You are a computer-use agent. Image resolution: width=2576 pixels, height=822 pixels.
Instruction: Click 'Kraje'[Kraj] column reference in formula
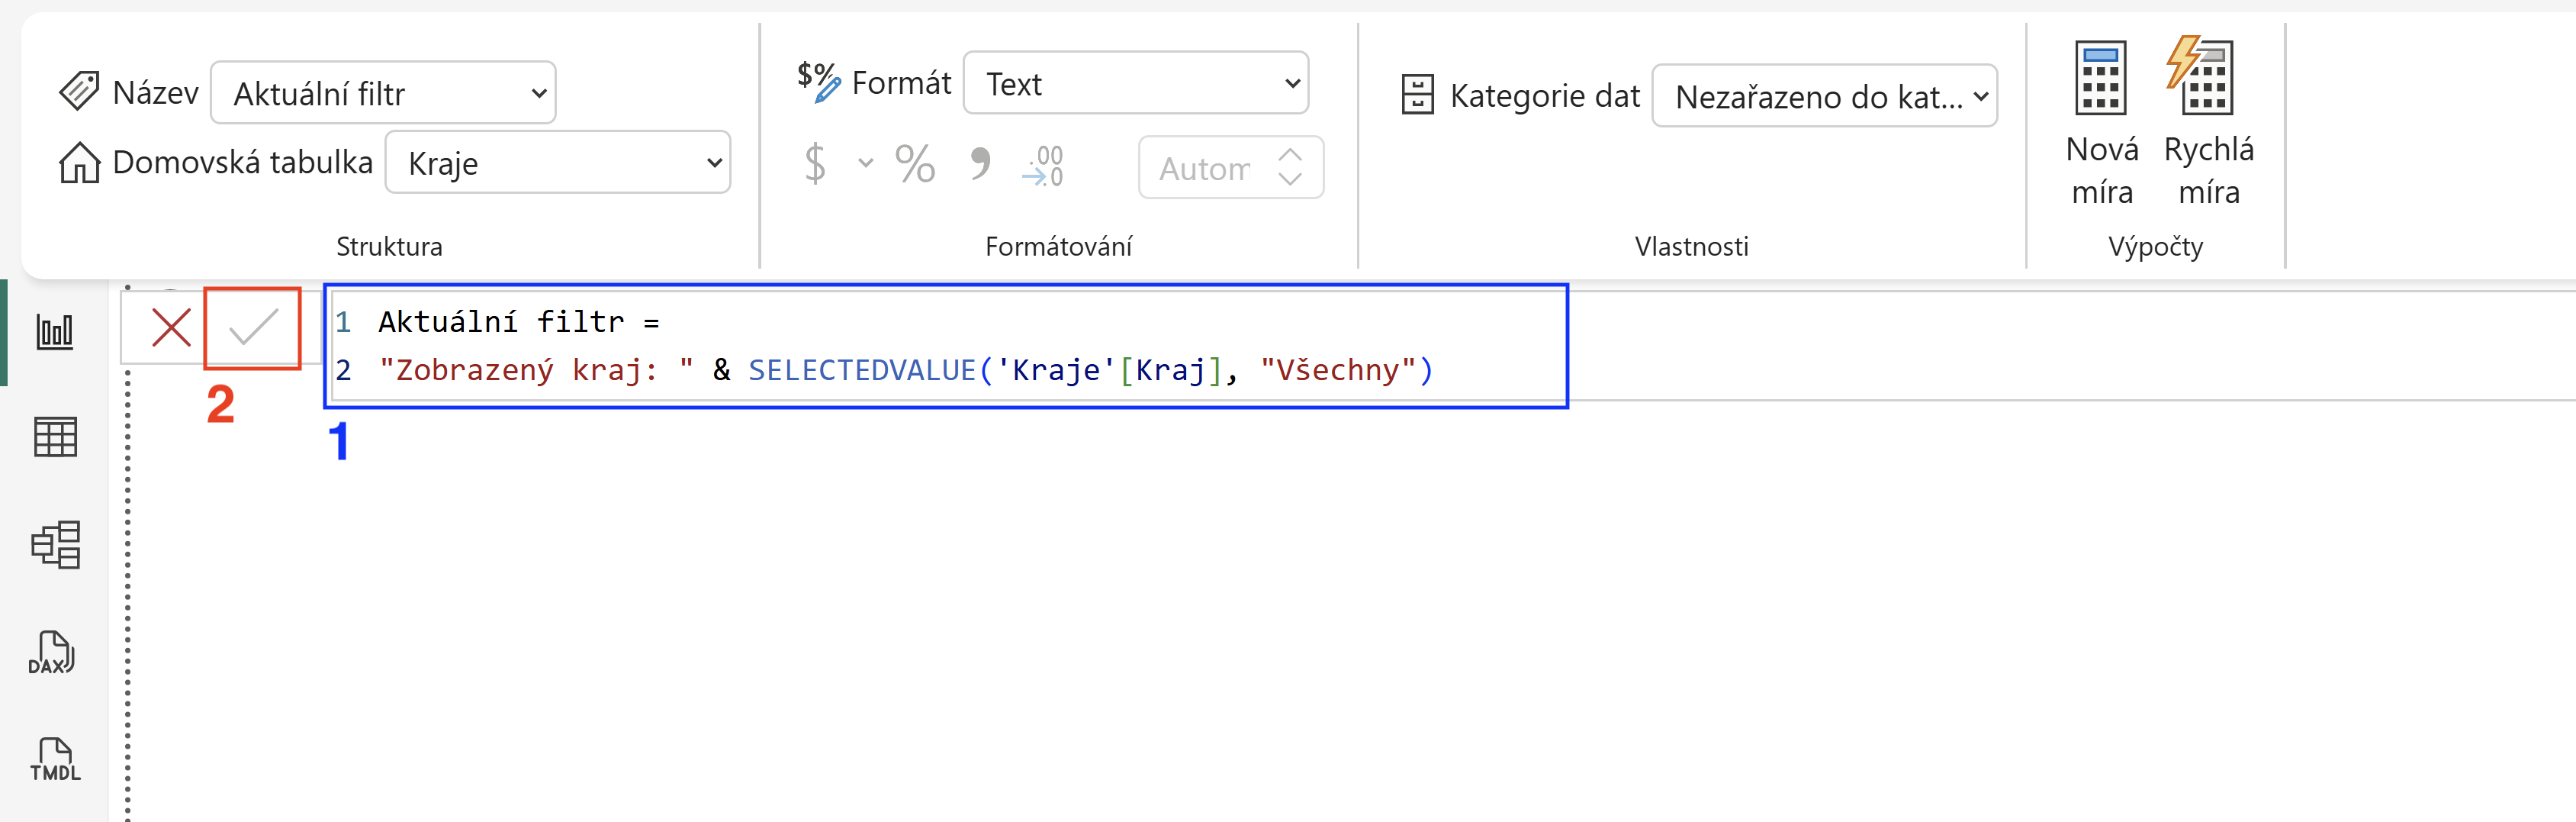tap(1109, 370)
